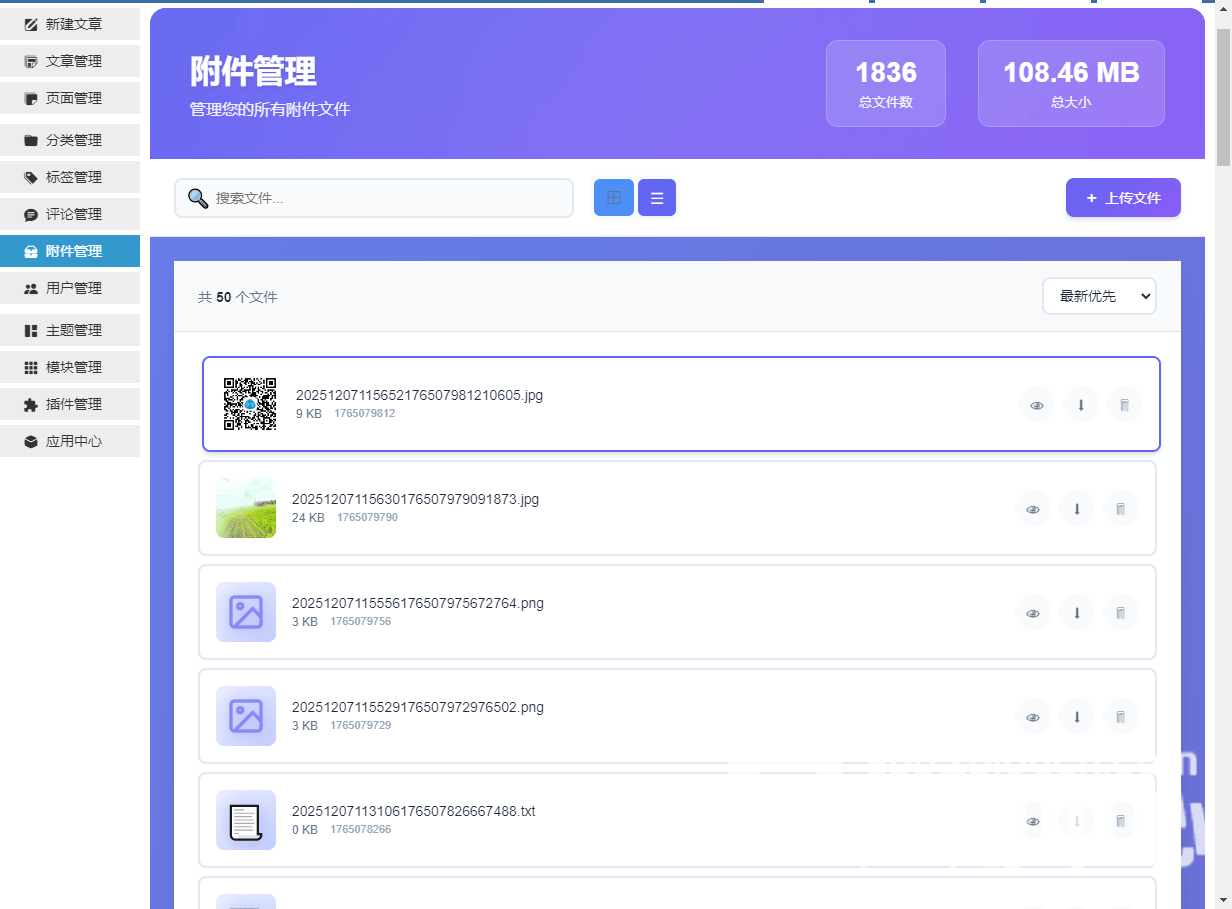Go to 插件管理 in sidebar

[70, 404]
